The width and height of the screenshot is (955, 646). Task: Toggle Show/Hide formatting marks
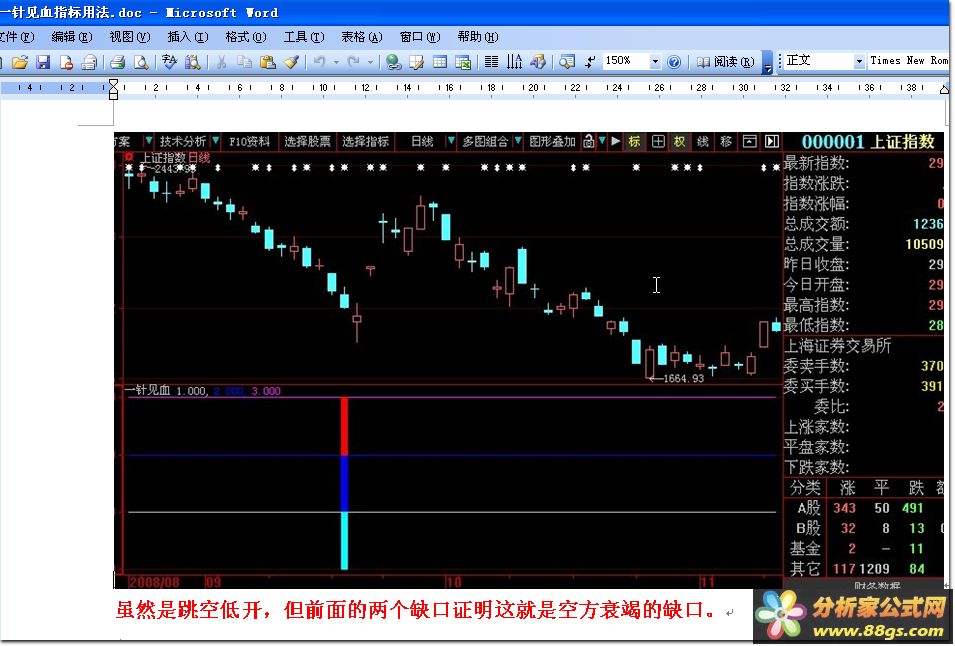point(590,61)
